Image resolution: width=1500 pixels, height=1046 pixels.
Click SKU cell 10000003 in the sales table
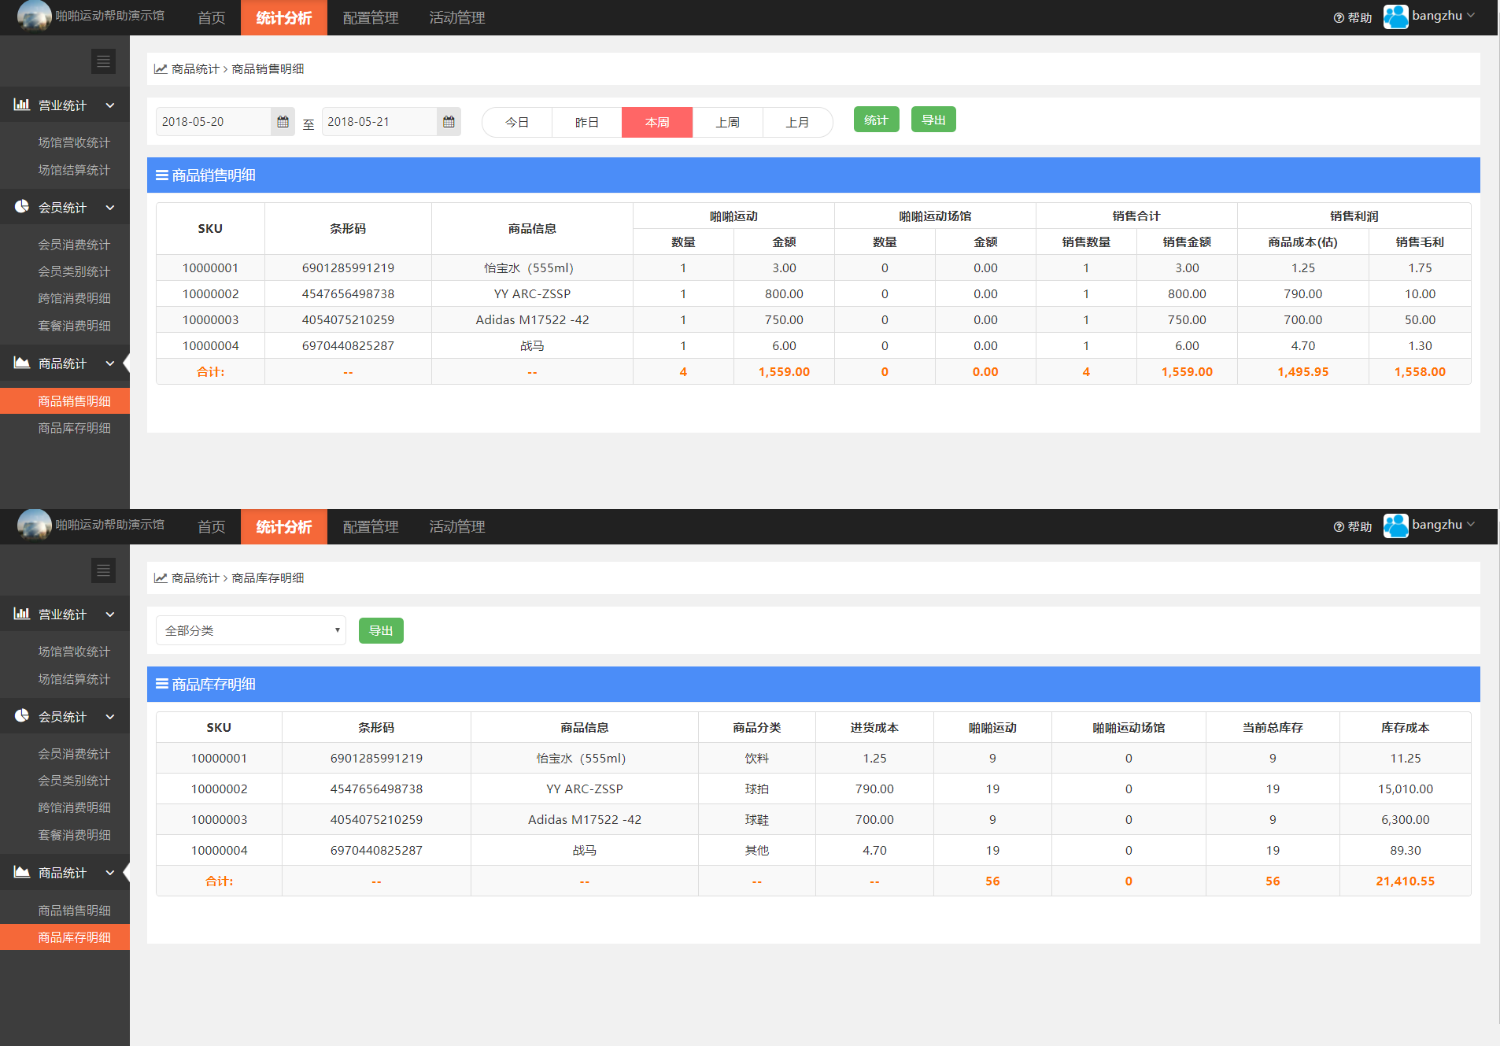[210, 320]
